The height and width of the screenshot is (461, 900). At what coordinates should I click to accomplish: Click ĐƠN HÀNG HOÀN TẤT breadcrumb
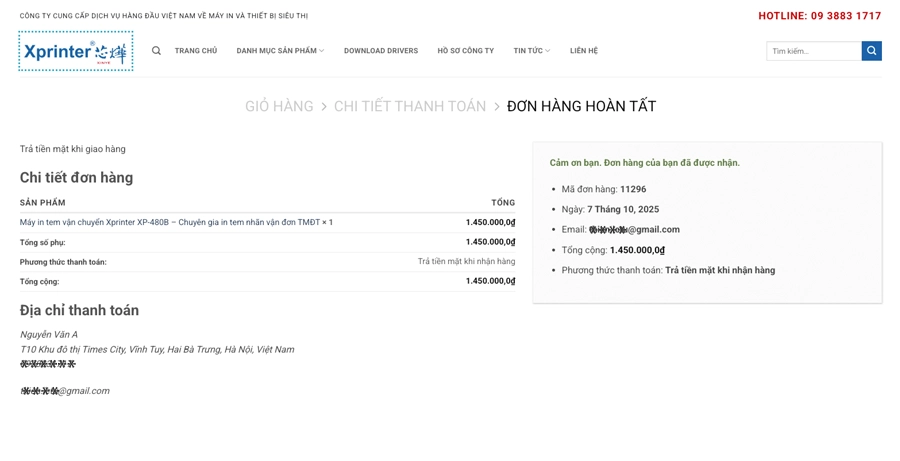(581, 106)
